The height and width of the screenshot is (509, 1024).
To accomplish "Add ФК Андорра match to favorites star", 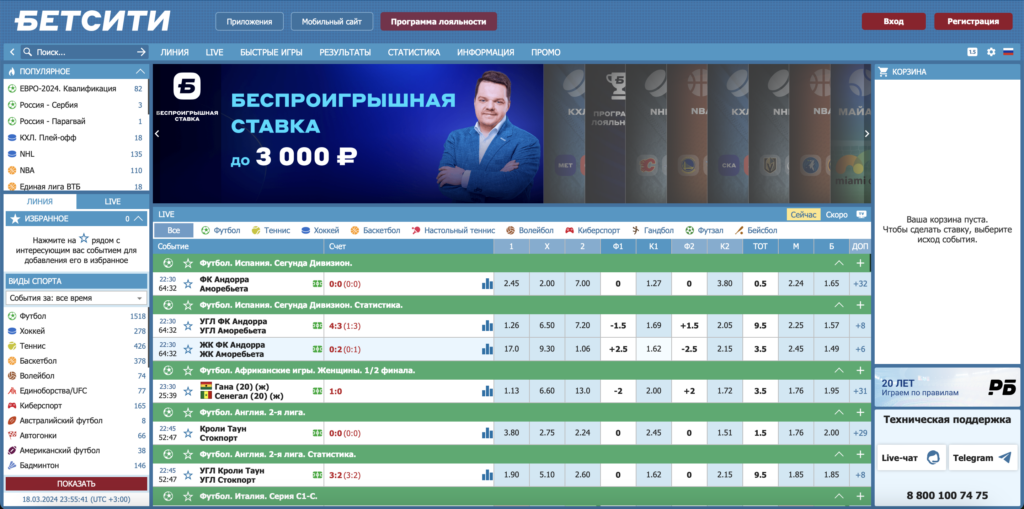I will click(188, 284).
